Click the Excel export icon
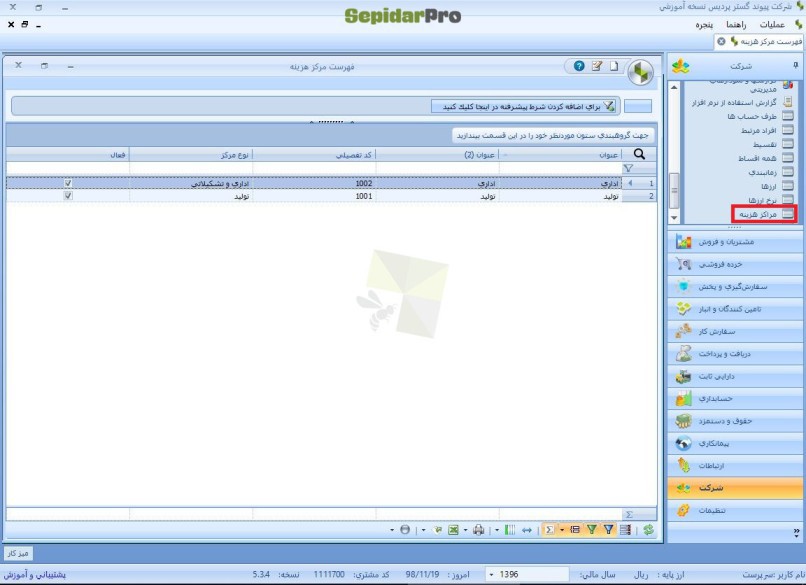 (x=453, y=529)
